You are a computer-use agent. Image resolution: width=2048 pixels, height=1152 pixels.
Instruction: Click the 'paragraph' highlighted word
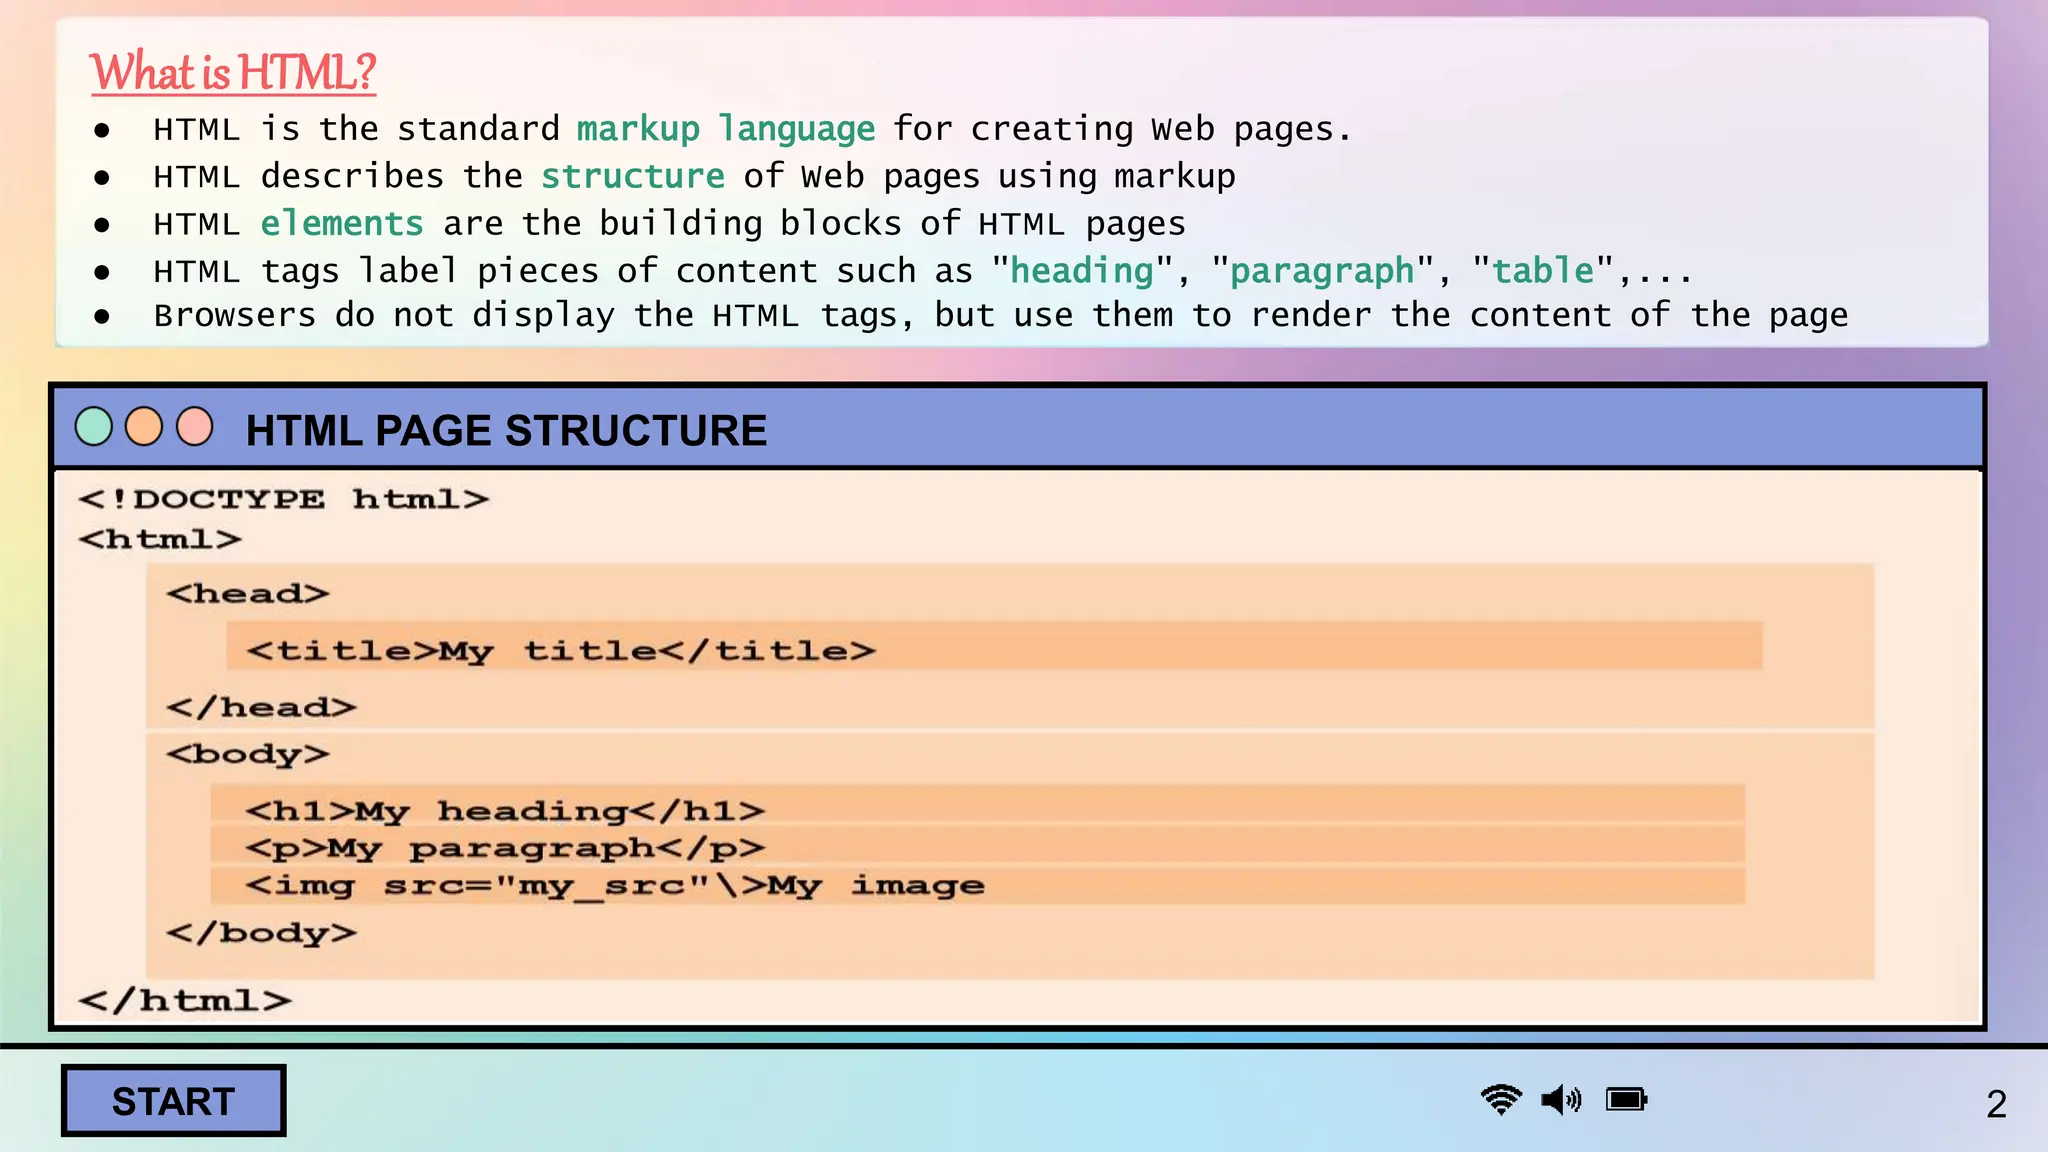coord(1322,271)
